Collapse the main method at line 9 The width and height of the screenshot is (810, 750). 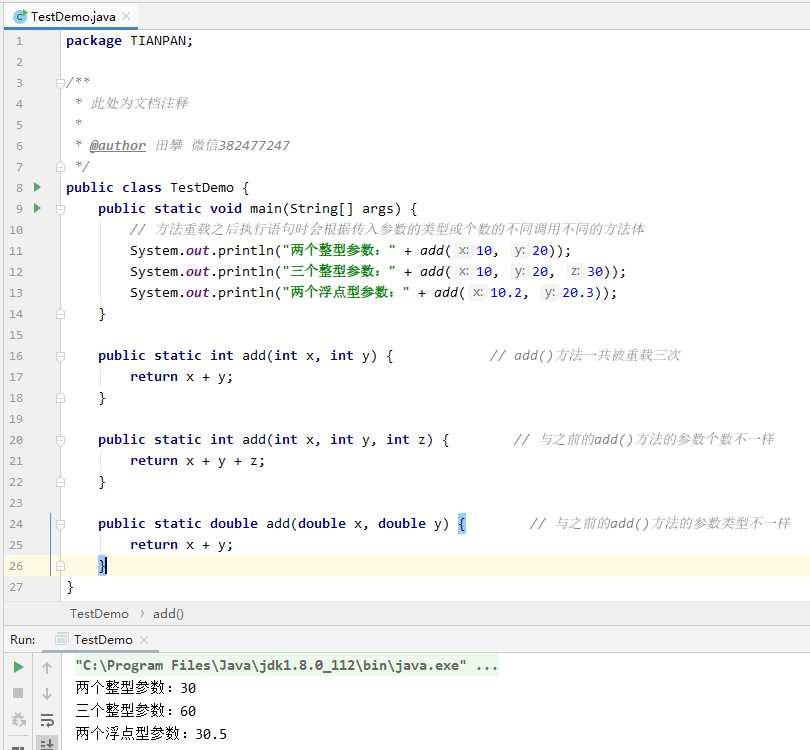pos(60,209)
